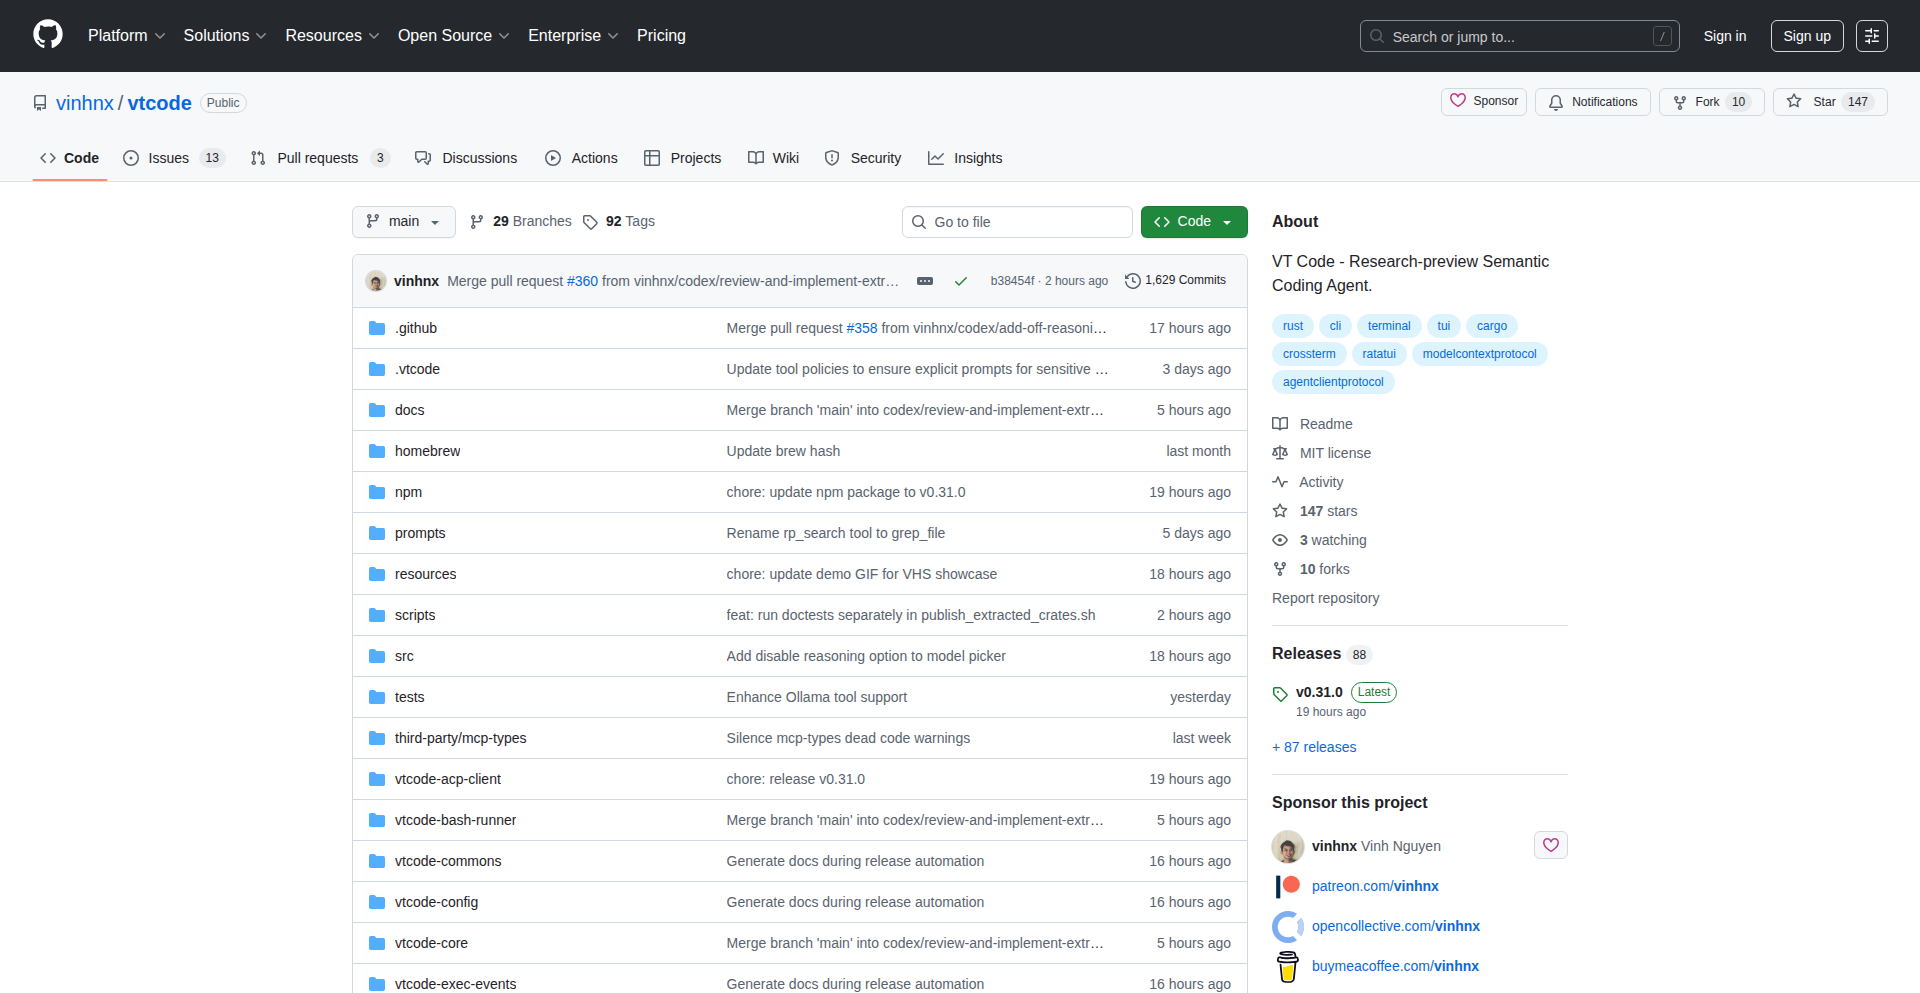Click the Open Collective logo icon

tap(1288, 926)
